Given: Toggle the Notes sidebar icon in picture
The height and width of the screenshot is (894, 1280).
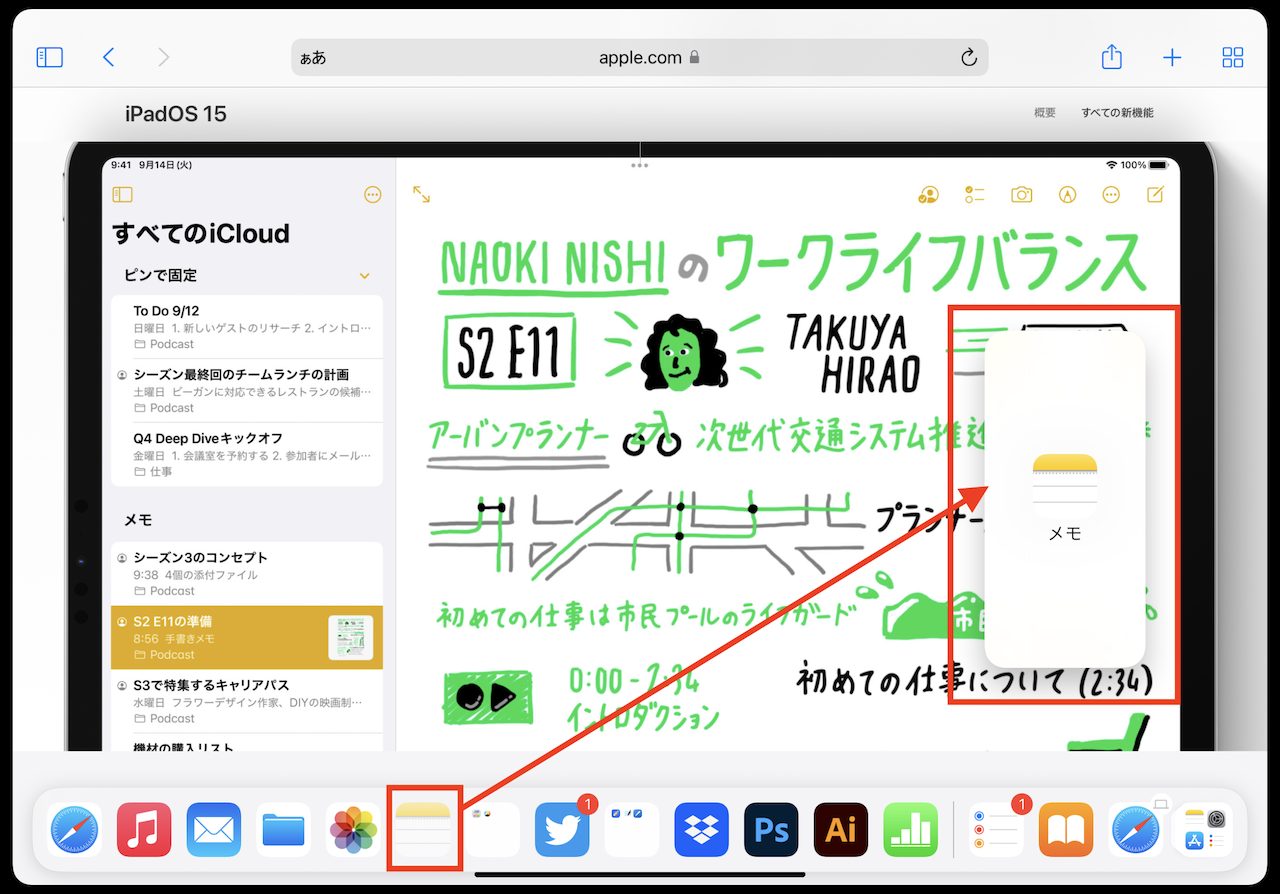Looking at the screenshot, I should [x=122, y=194].
